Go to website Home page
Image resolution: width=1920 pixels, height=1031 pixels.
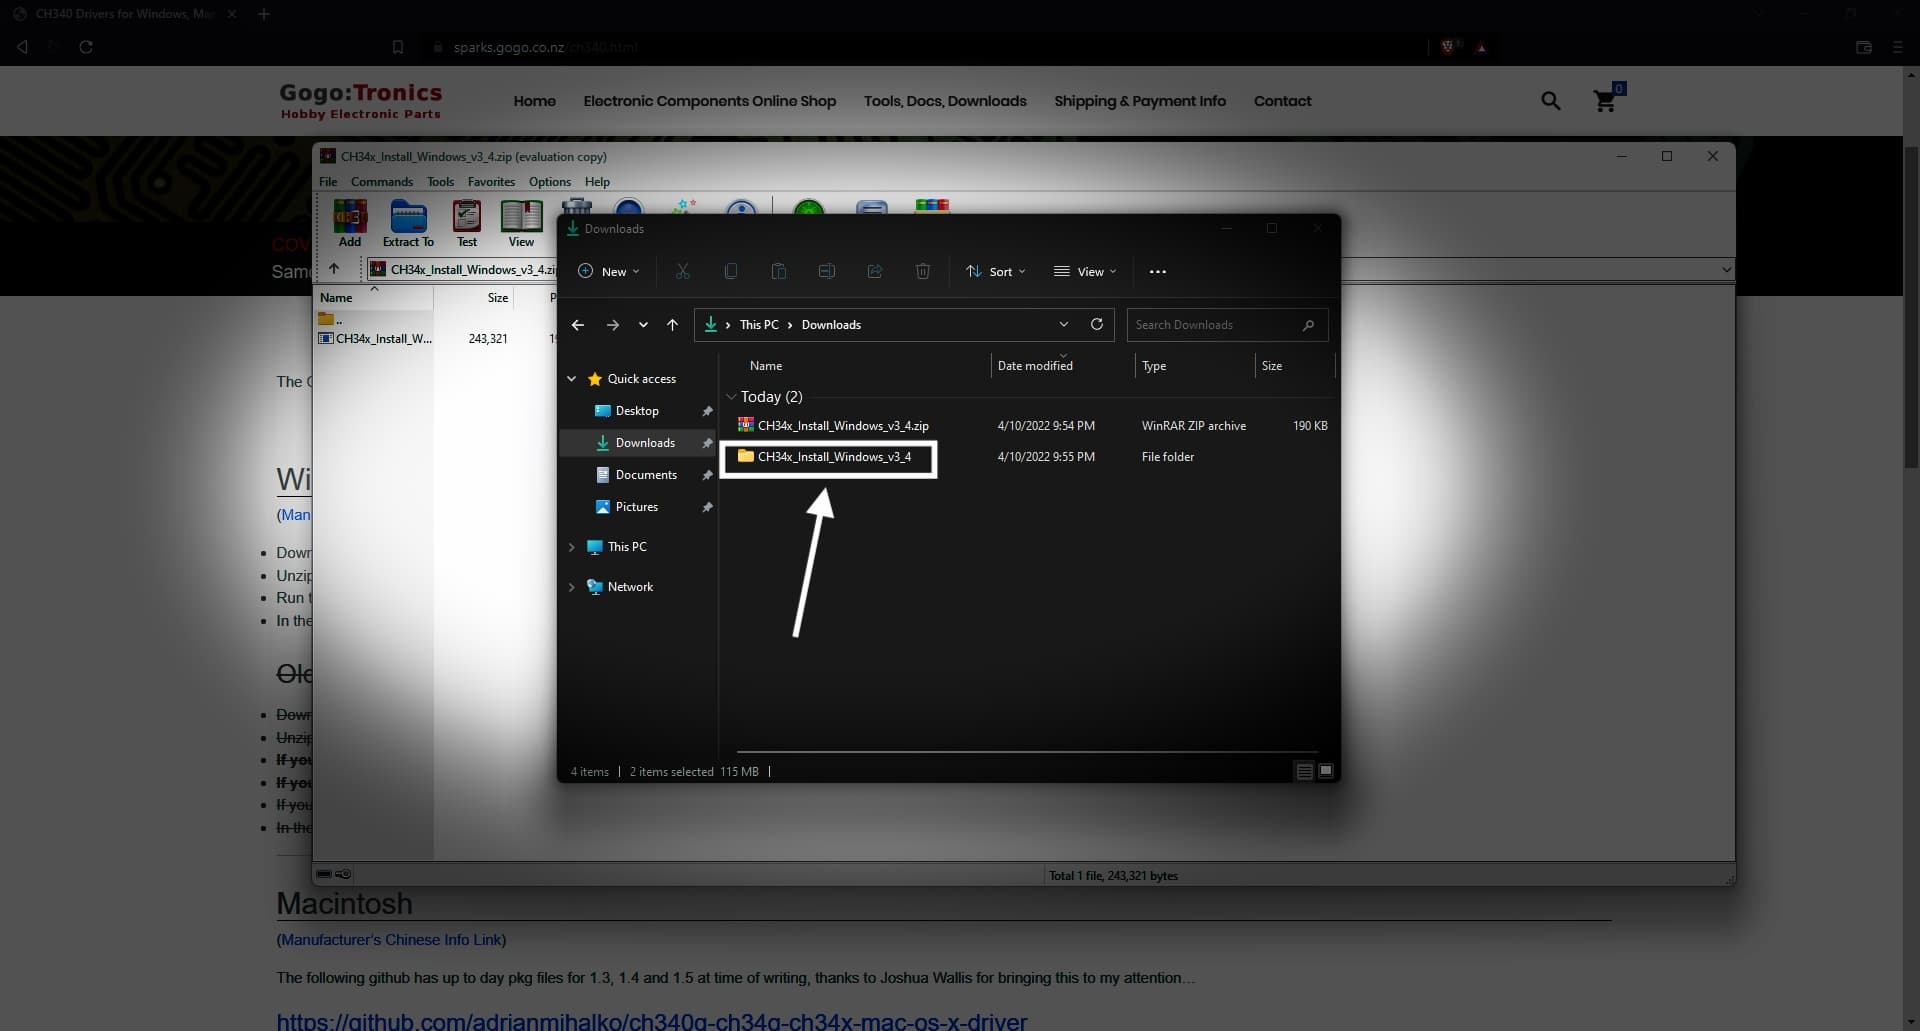pyautogui.click(x=535, y=101)
